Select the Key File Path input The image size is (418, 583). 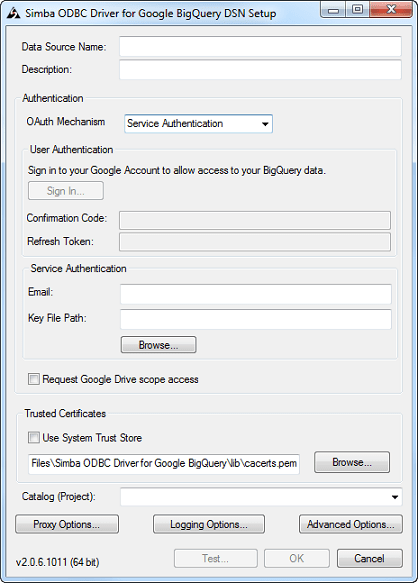[255, 319]
